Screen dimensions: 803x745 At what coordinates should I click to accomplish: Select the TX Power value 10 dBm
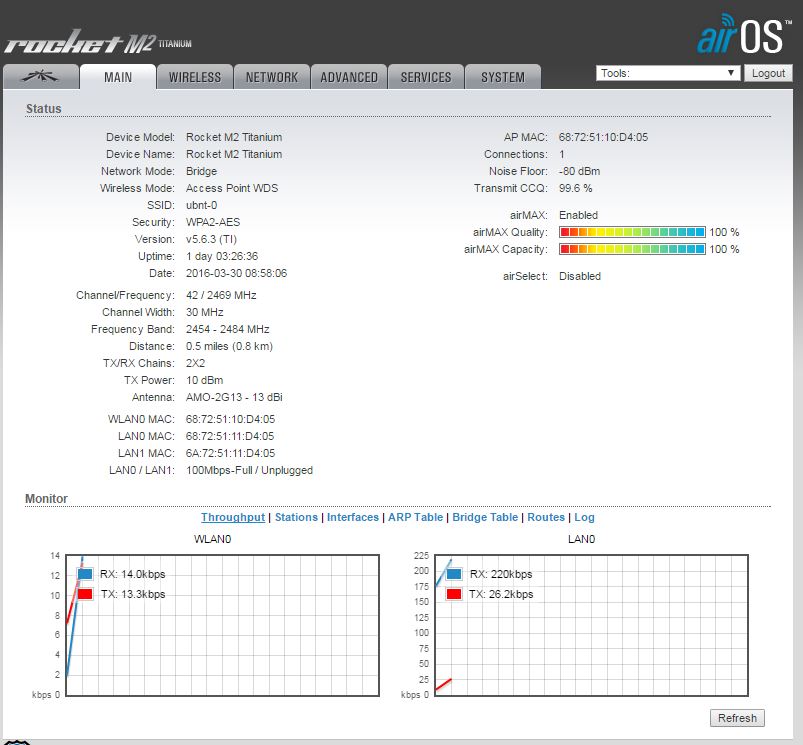coord(204,380)
